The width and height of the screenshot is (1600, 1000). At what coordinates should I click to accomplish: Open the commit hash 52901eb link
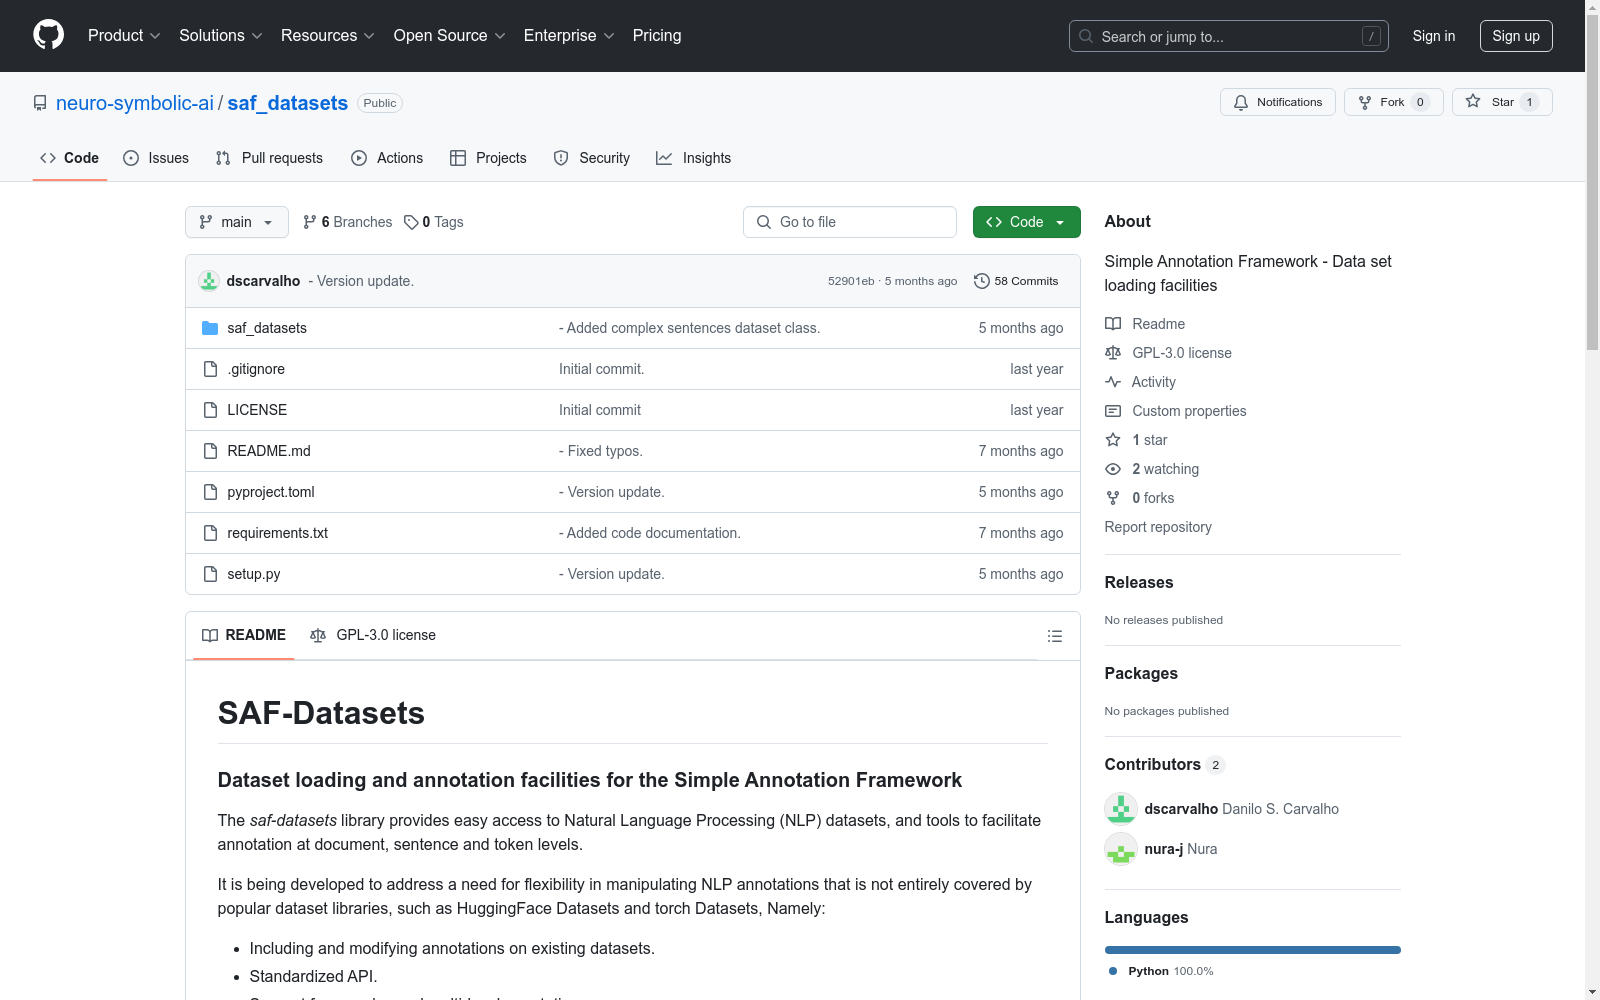point(851,281)
